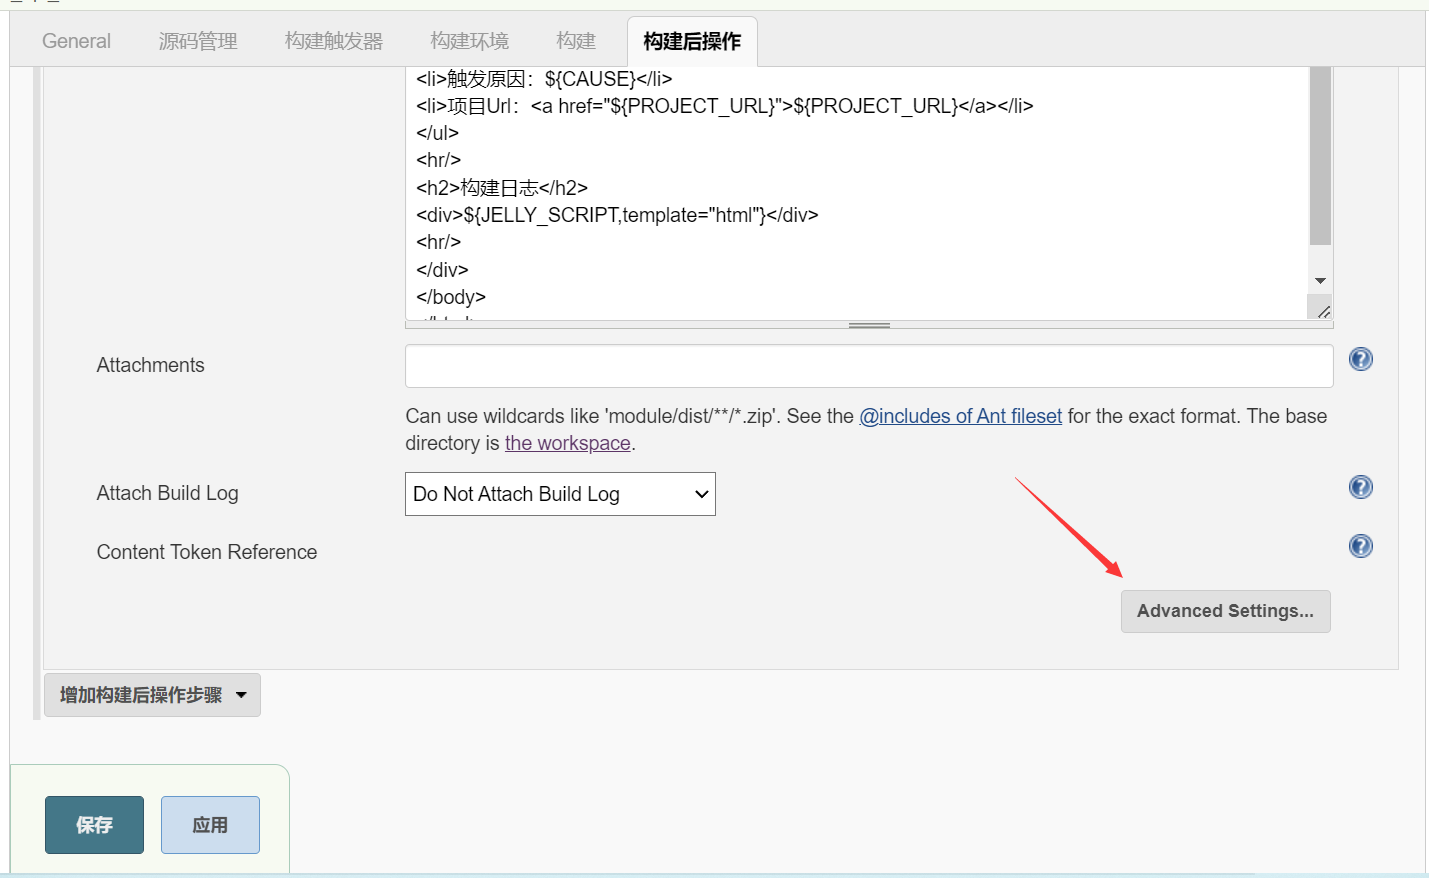Switch to the 构建环境 tab

(470, 41)
